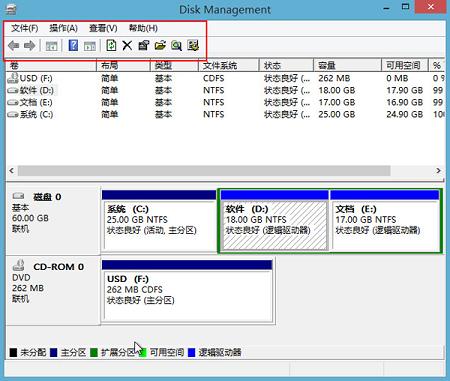The width and height of the screenshot is (450, 381).
Task: Click the Forward arrow toolbar icon
Action: (30, 45)
